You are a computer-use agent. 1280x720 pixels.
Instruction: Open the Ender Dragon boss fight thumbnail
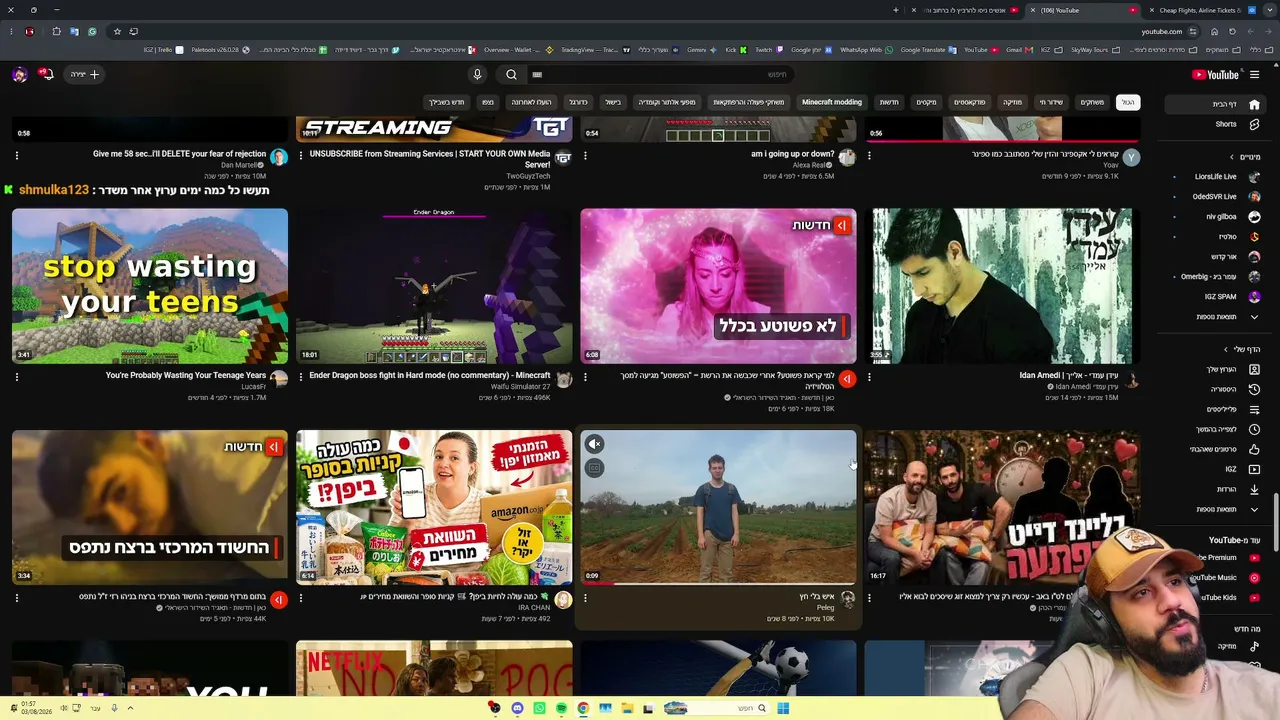click(434, 286)
